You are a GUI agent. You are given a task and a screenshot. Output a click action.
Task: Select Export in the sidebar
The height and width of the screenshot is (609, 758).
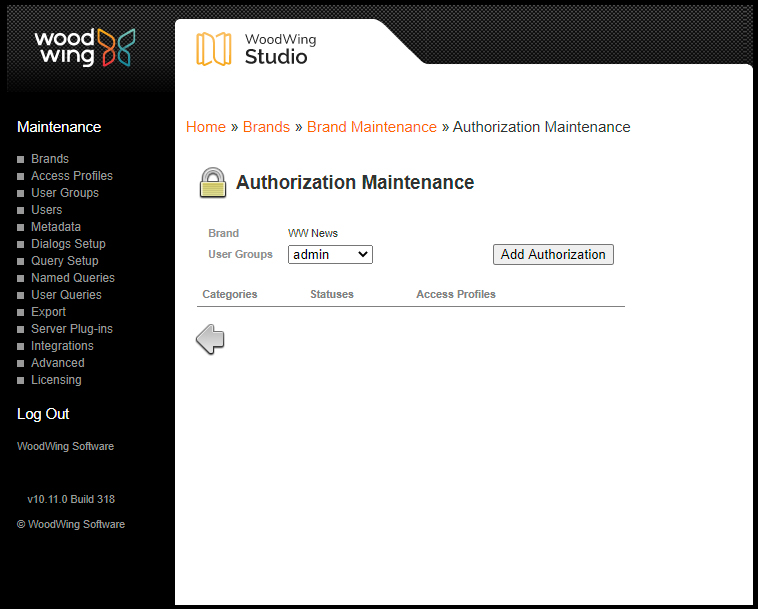click(48, 312)
